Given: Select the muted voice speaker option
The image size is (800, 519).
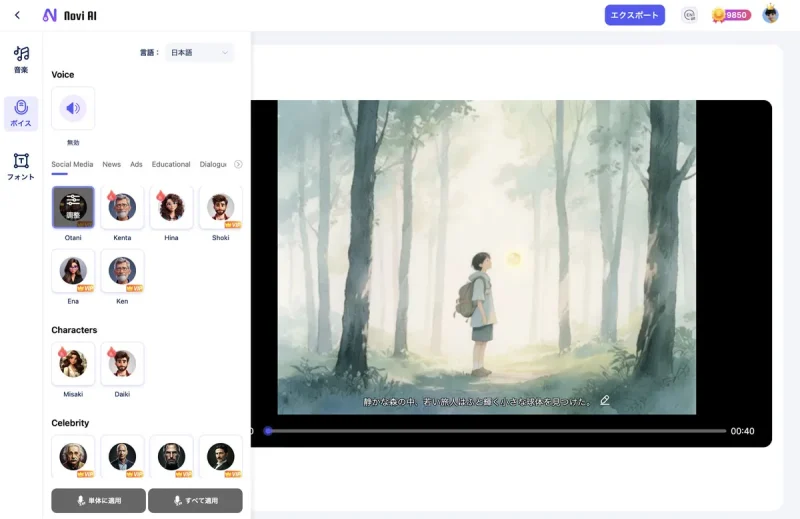Looking at the screenshot, I should click(x=73, y=108).
